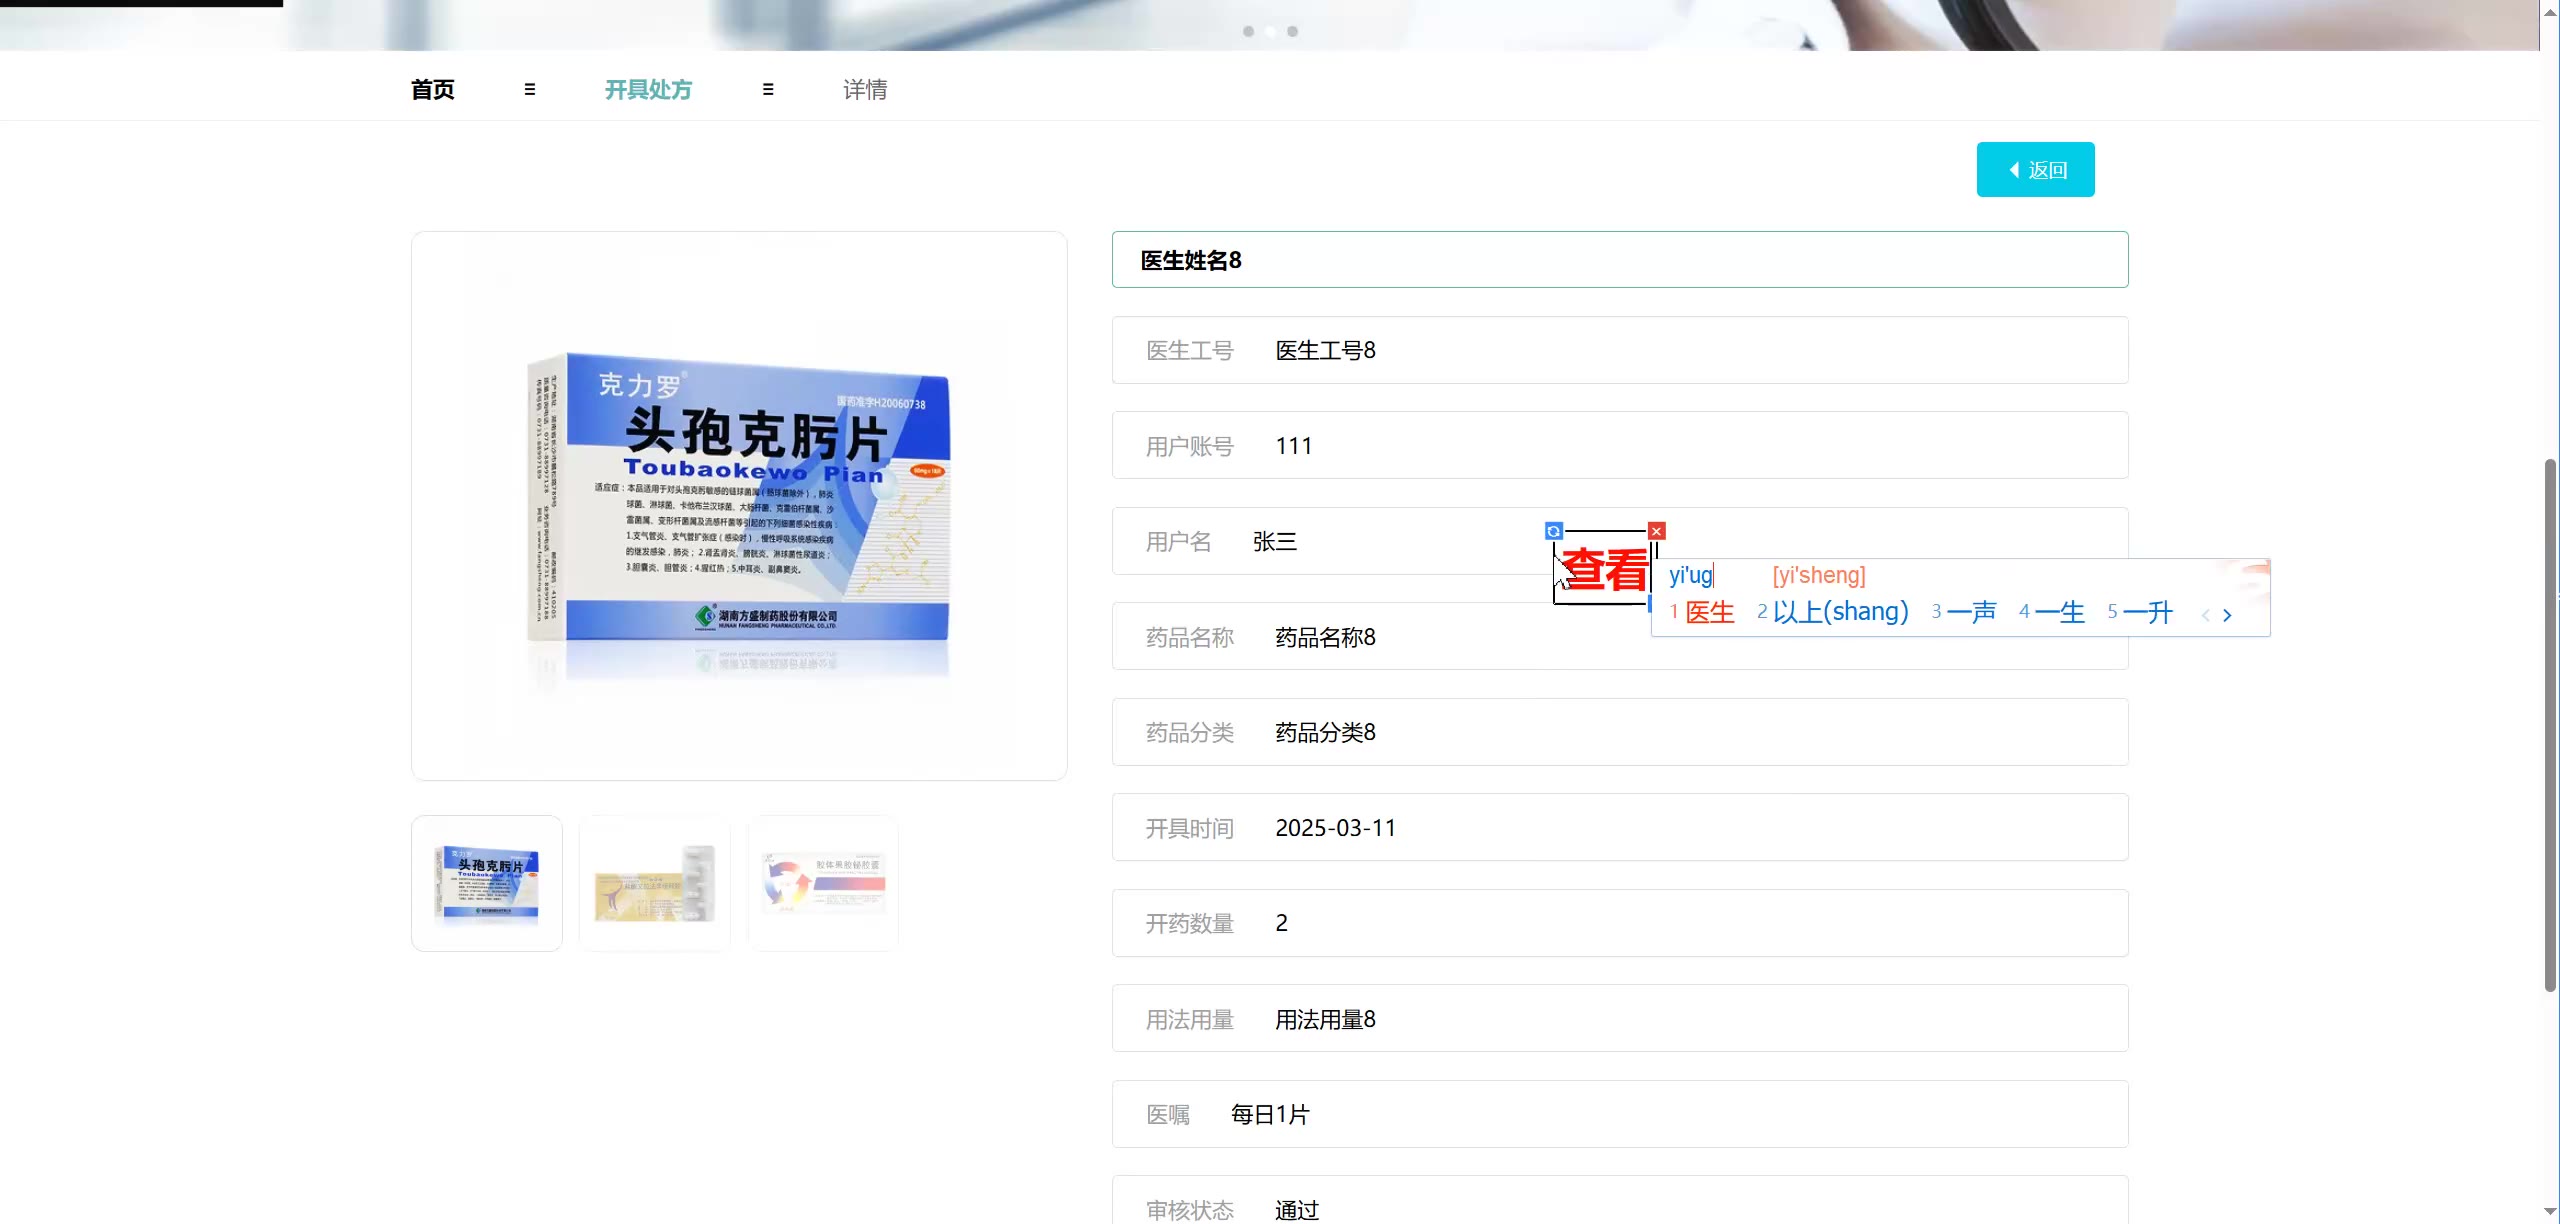
Task: Close the red 查看 annotation box
Action: pos(1657,531)
